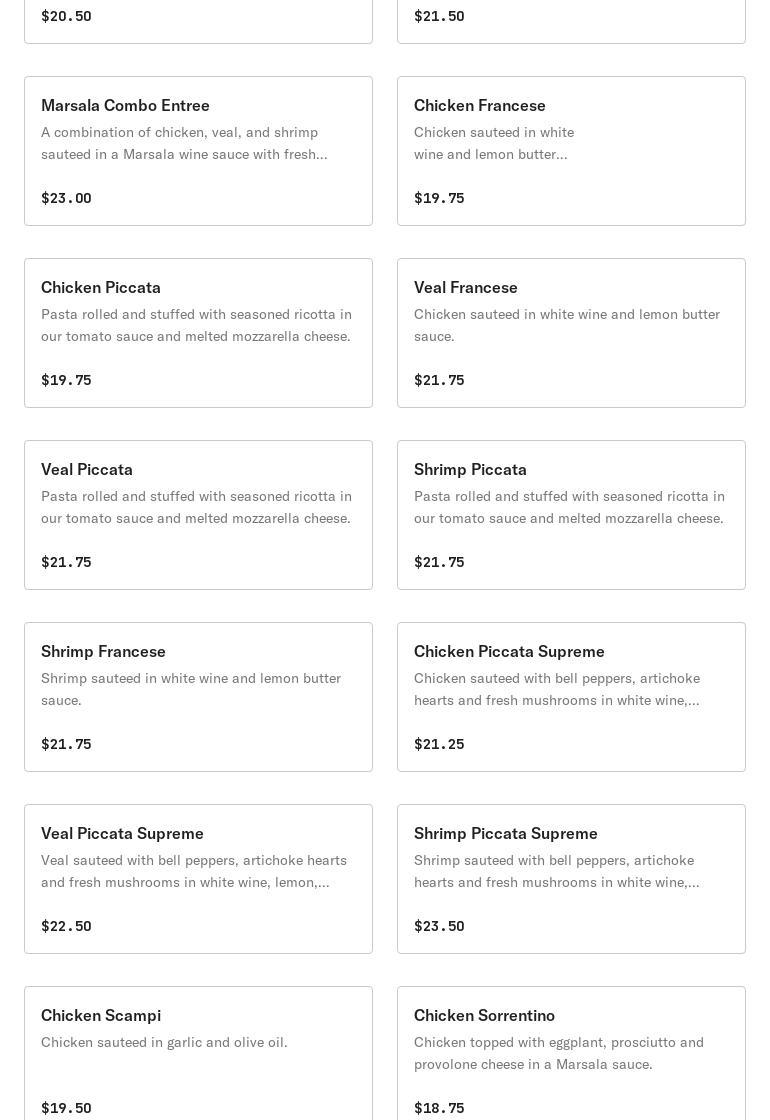Viewport: 770px width, 1120px height.
Task: Open the Marsala Combo Entree item
Action: pos(199,151)
